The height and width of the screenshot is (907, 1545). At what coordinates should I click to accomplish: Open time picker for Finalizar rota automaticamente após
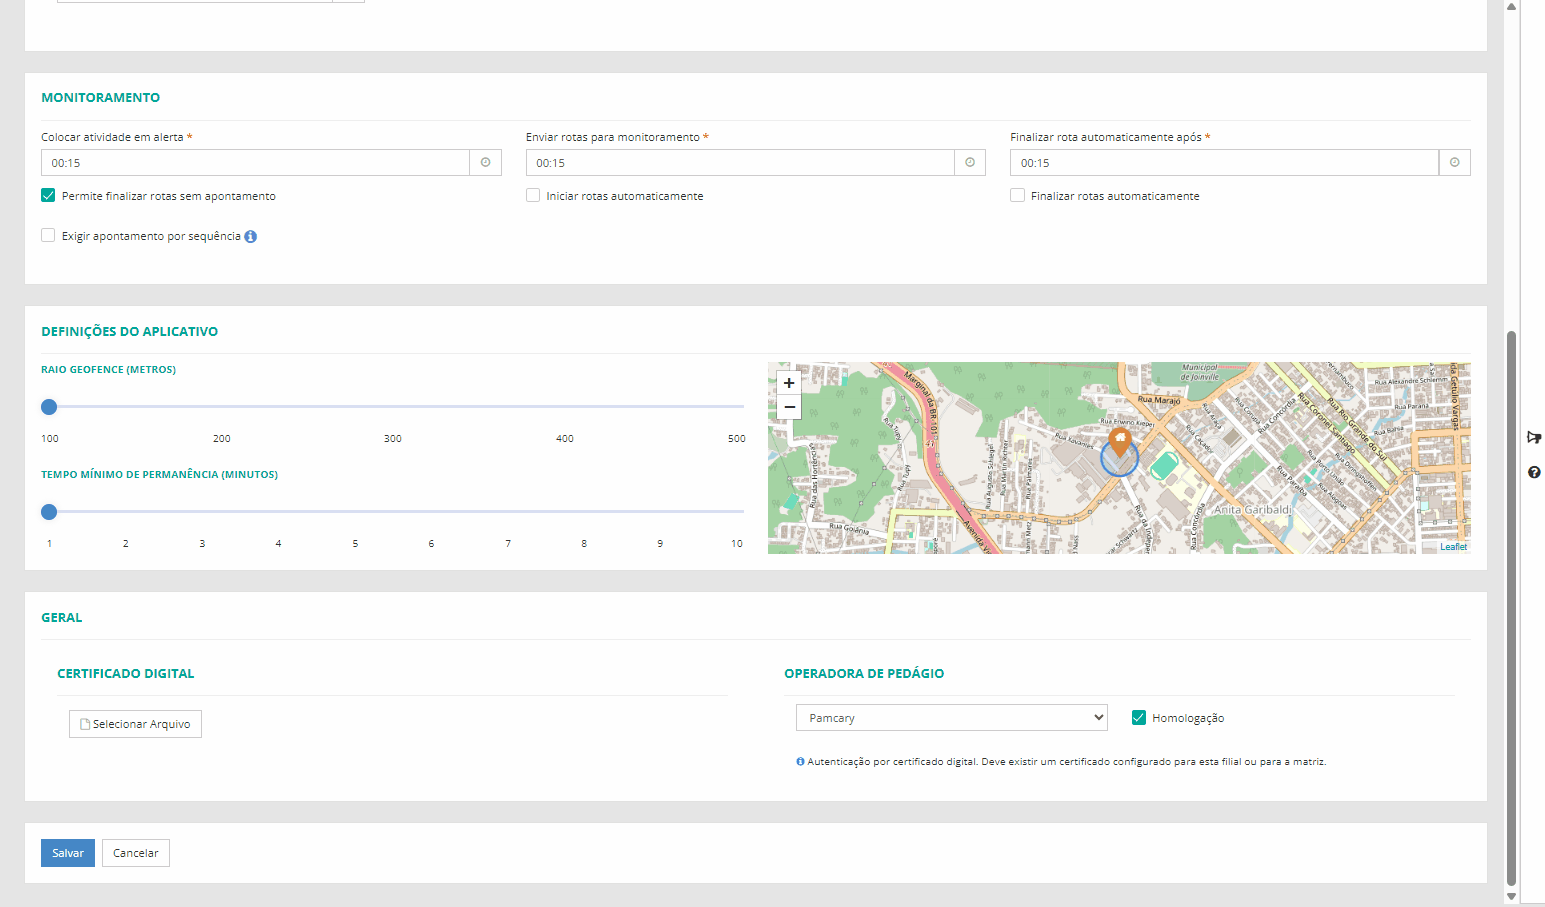tap(1454, 163)
